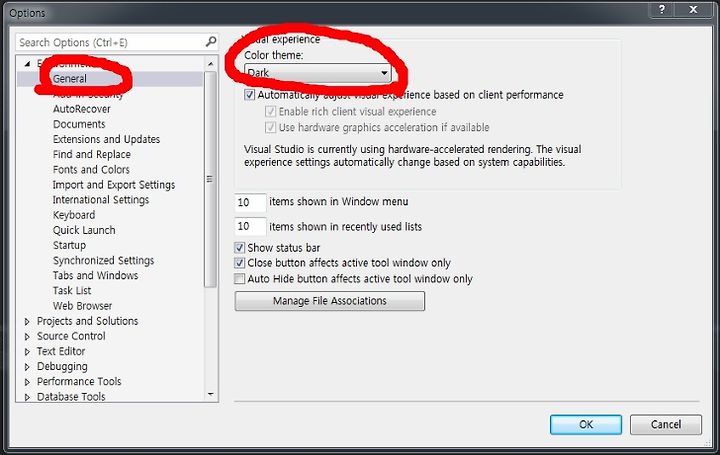Open Quick Launch settings
720x455 pixels.
click(84, 230)
